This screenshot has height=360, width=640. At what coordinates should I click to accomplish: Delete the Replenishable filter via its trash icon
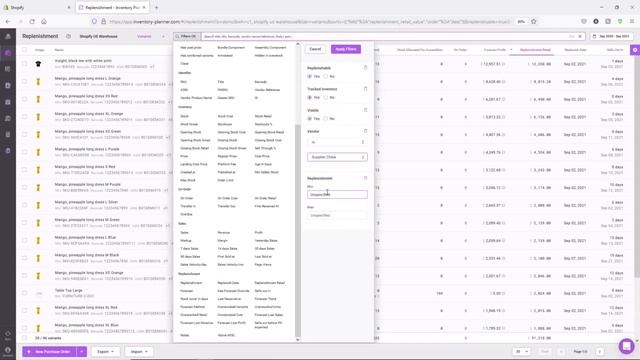(x=365, y=68)
